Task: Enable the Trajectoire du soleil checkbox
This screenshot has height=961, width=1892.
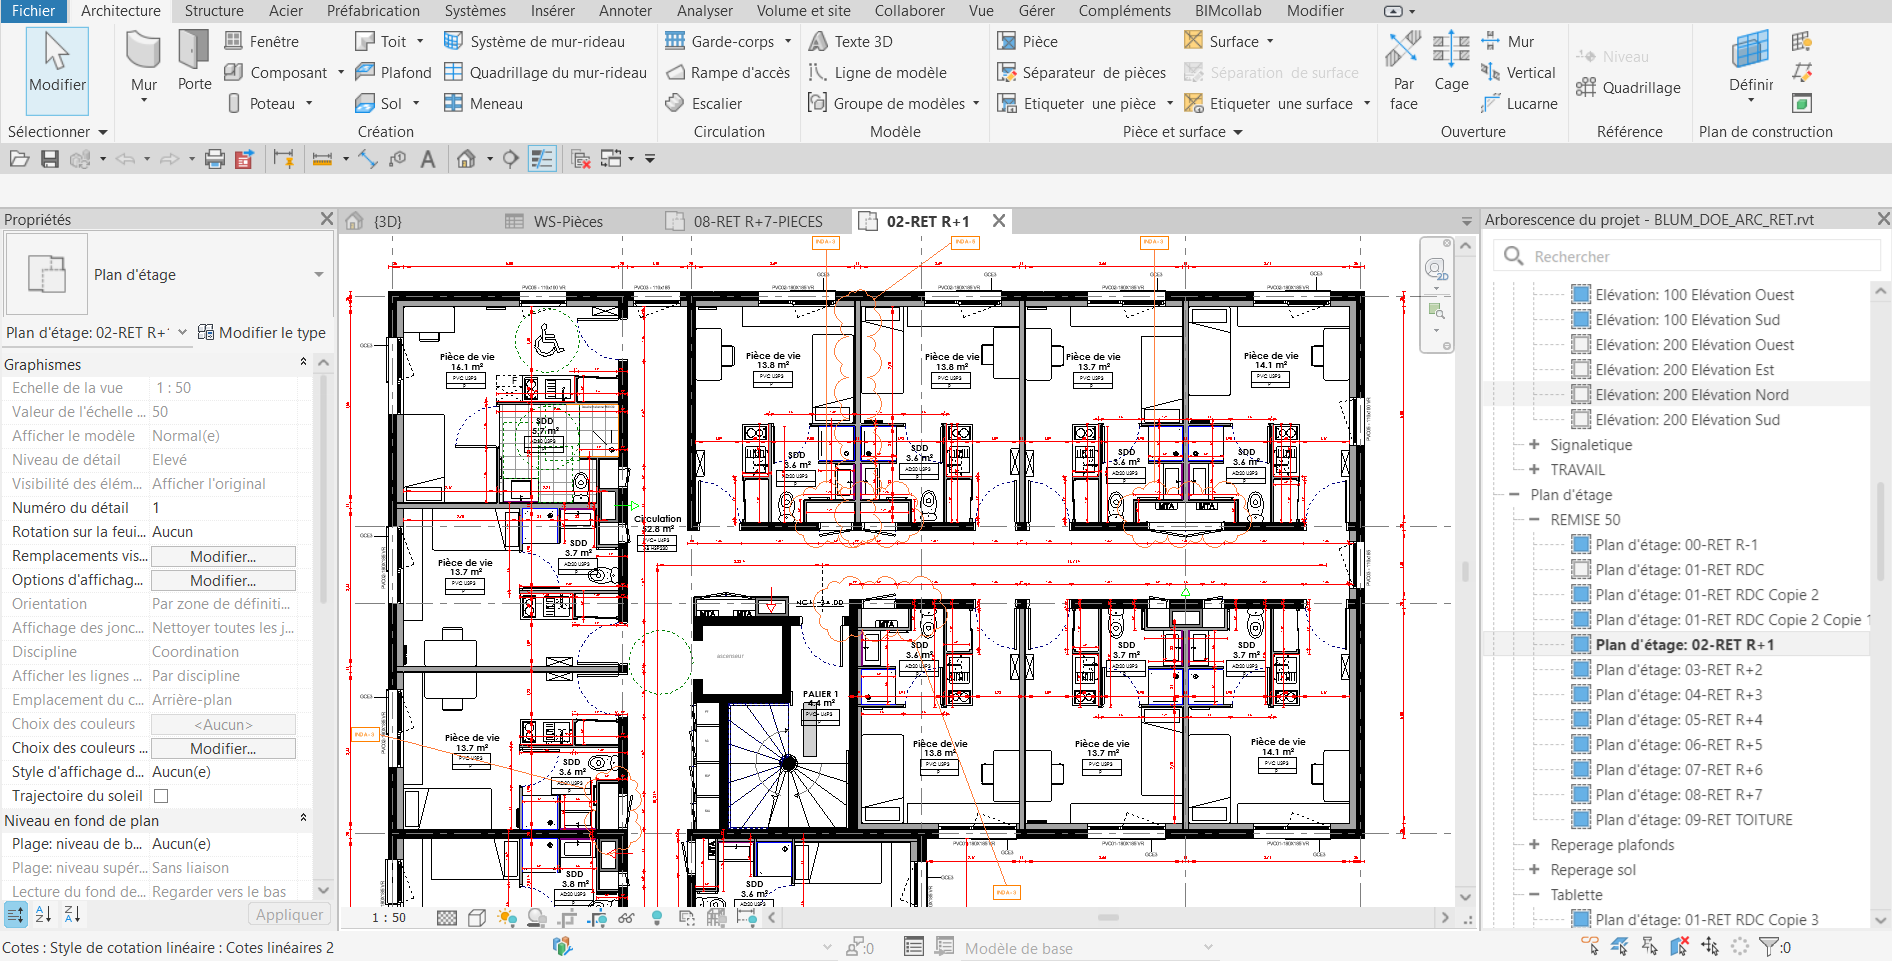Action: (x=161, y=796)
